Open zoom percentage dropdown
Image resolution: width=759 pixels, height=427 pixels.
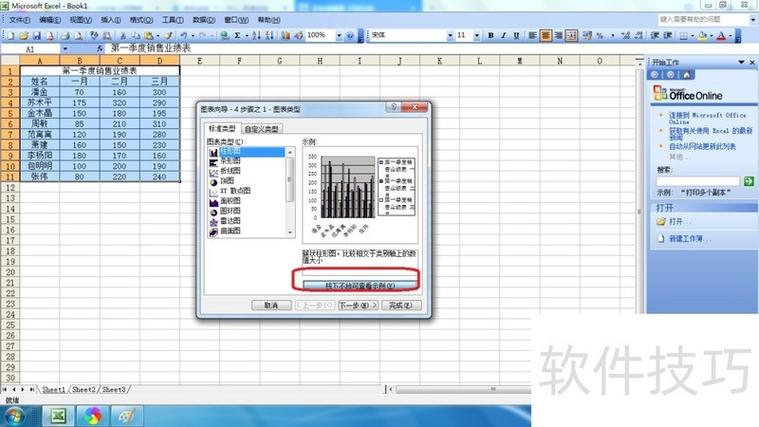pos(339,36)
